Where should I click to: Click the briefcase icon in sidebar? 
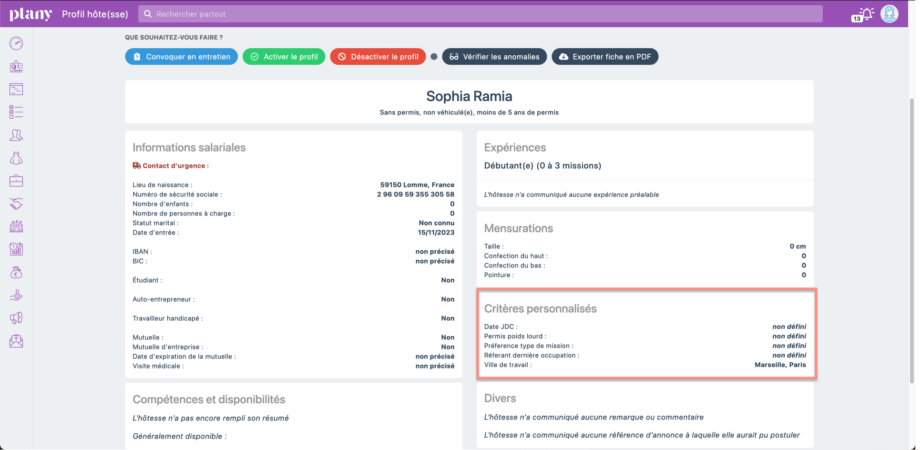[x=16, y=181]
